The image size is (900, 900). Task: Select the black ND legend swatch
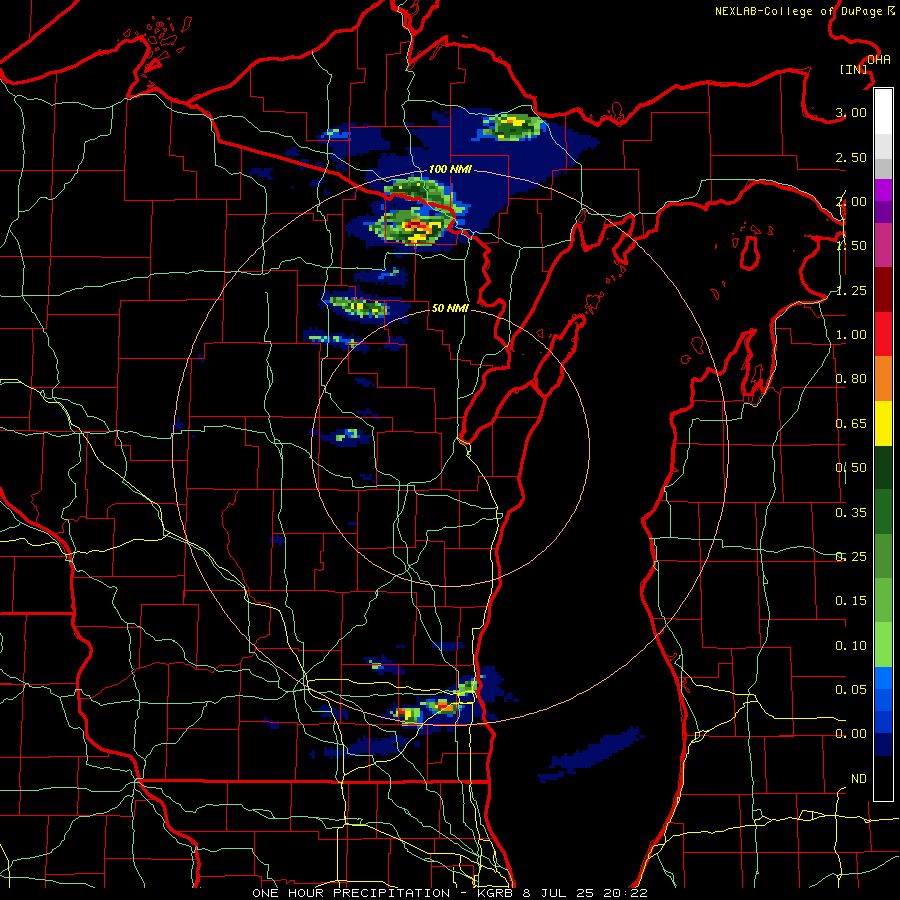pyautogui.click(x=883, y=778)
